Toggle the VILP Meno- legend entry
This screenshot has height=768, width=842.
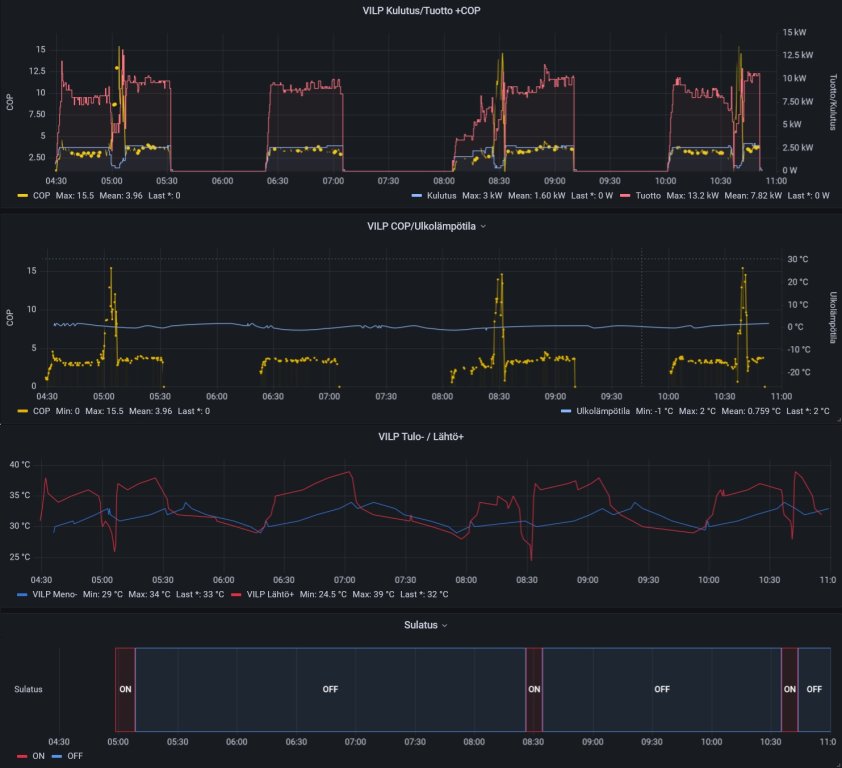click(x=55, y=594)
